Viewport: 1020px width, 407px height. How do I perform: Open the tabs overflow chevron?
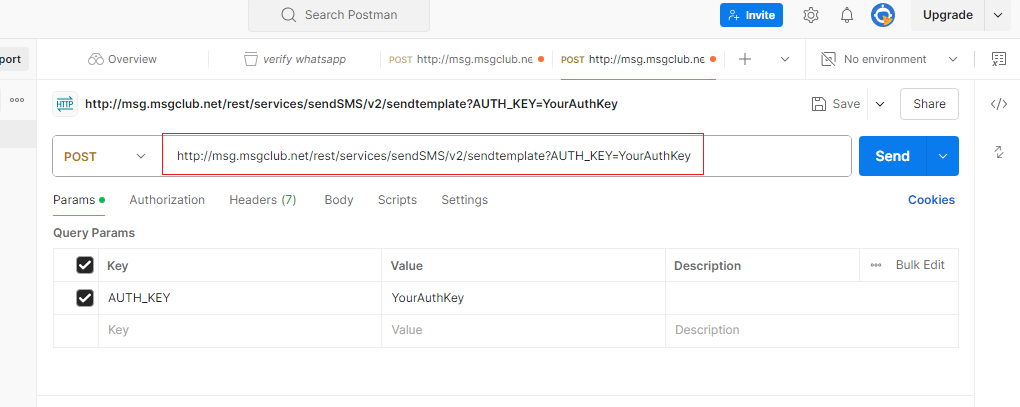pyautogui.click(x=785, y=59)
